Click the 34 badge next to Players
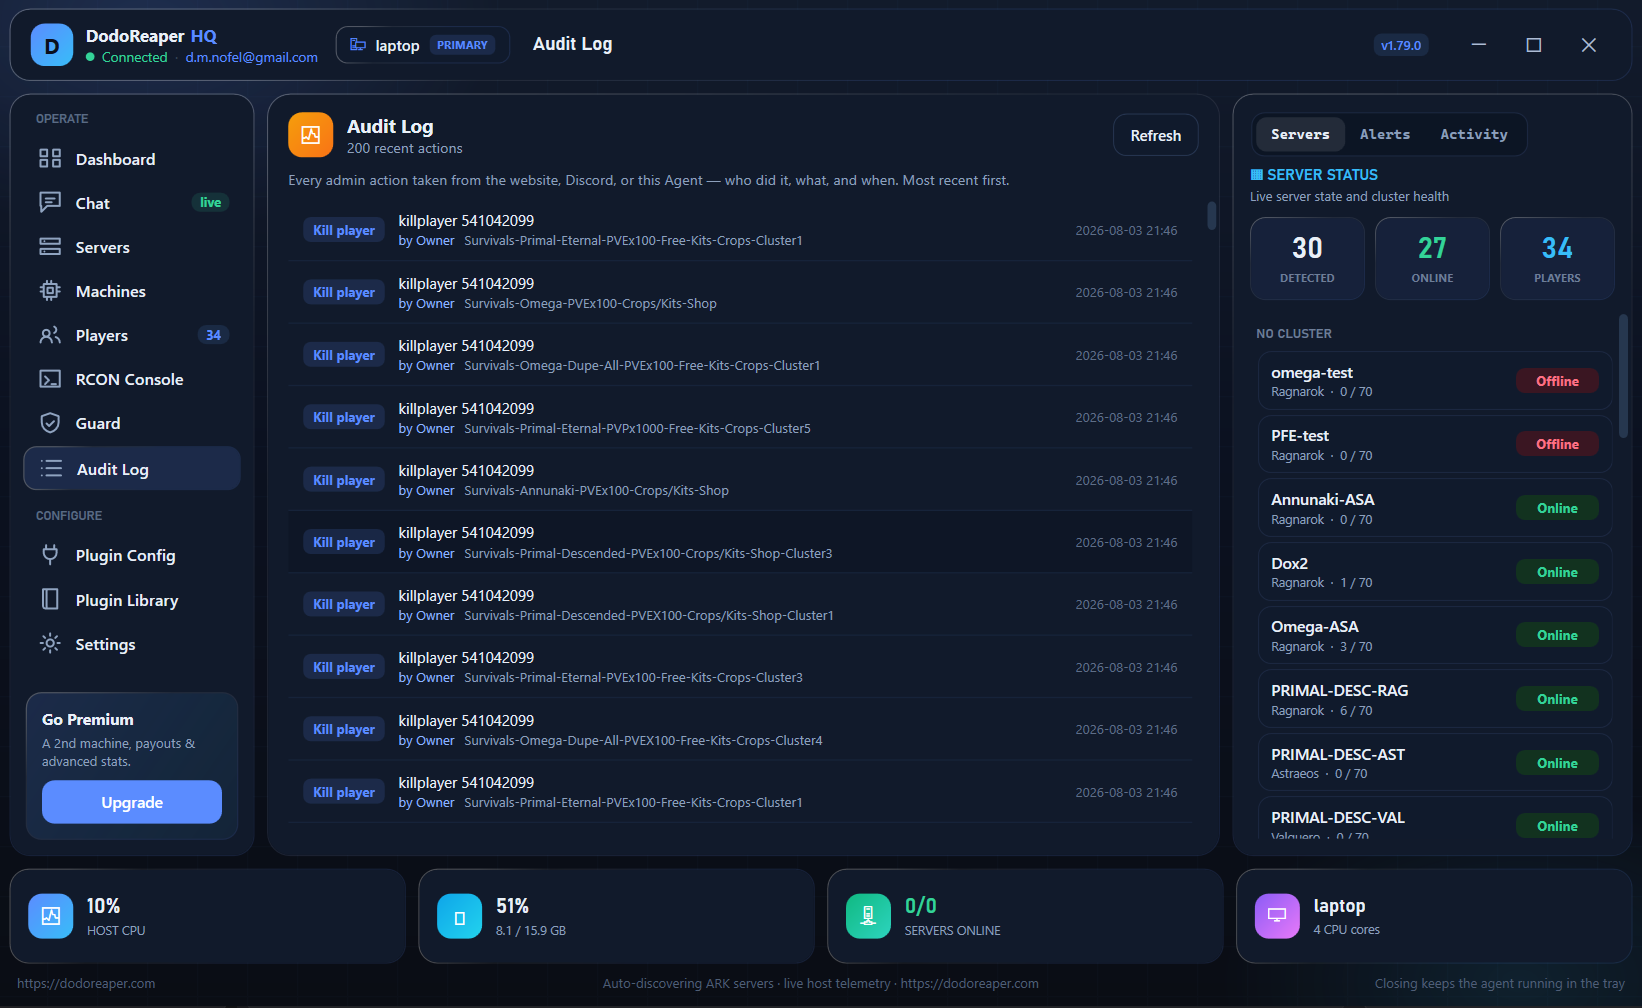1642x1008 pixels. 213,335
